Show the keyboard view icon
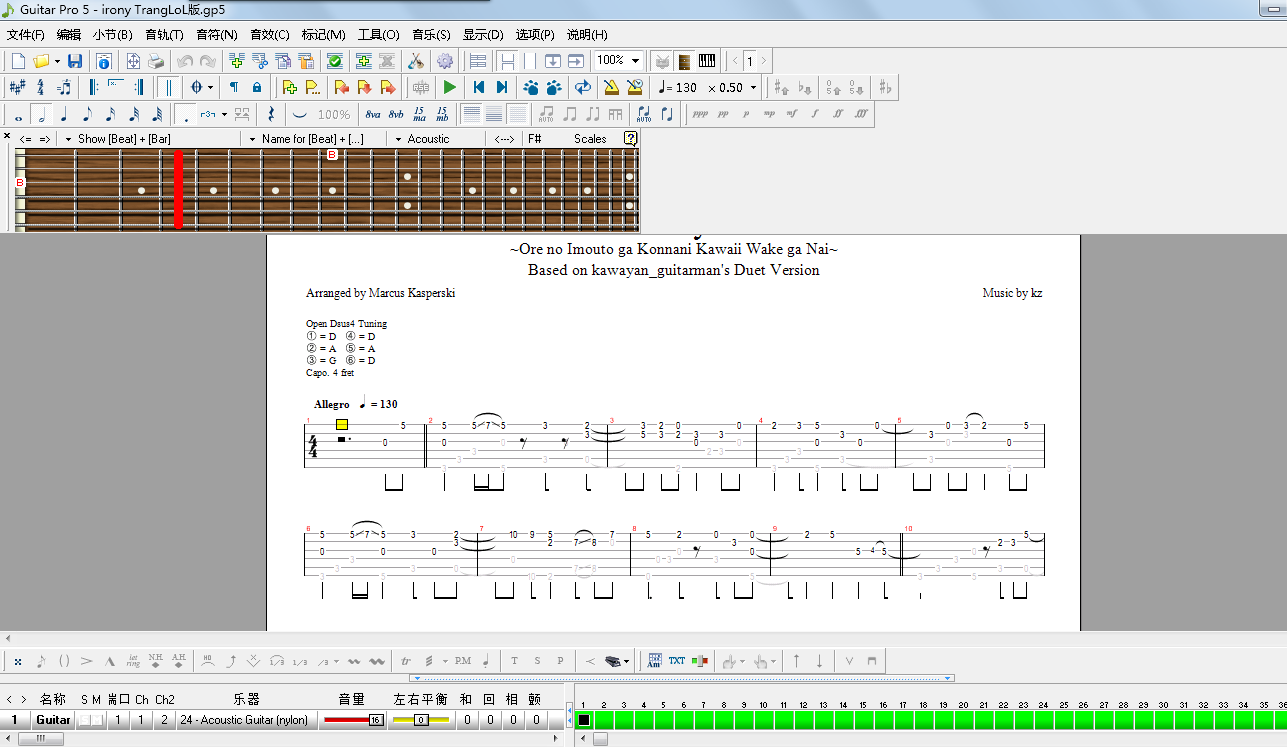 [x=707, y=61]
